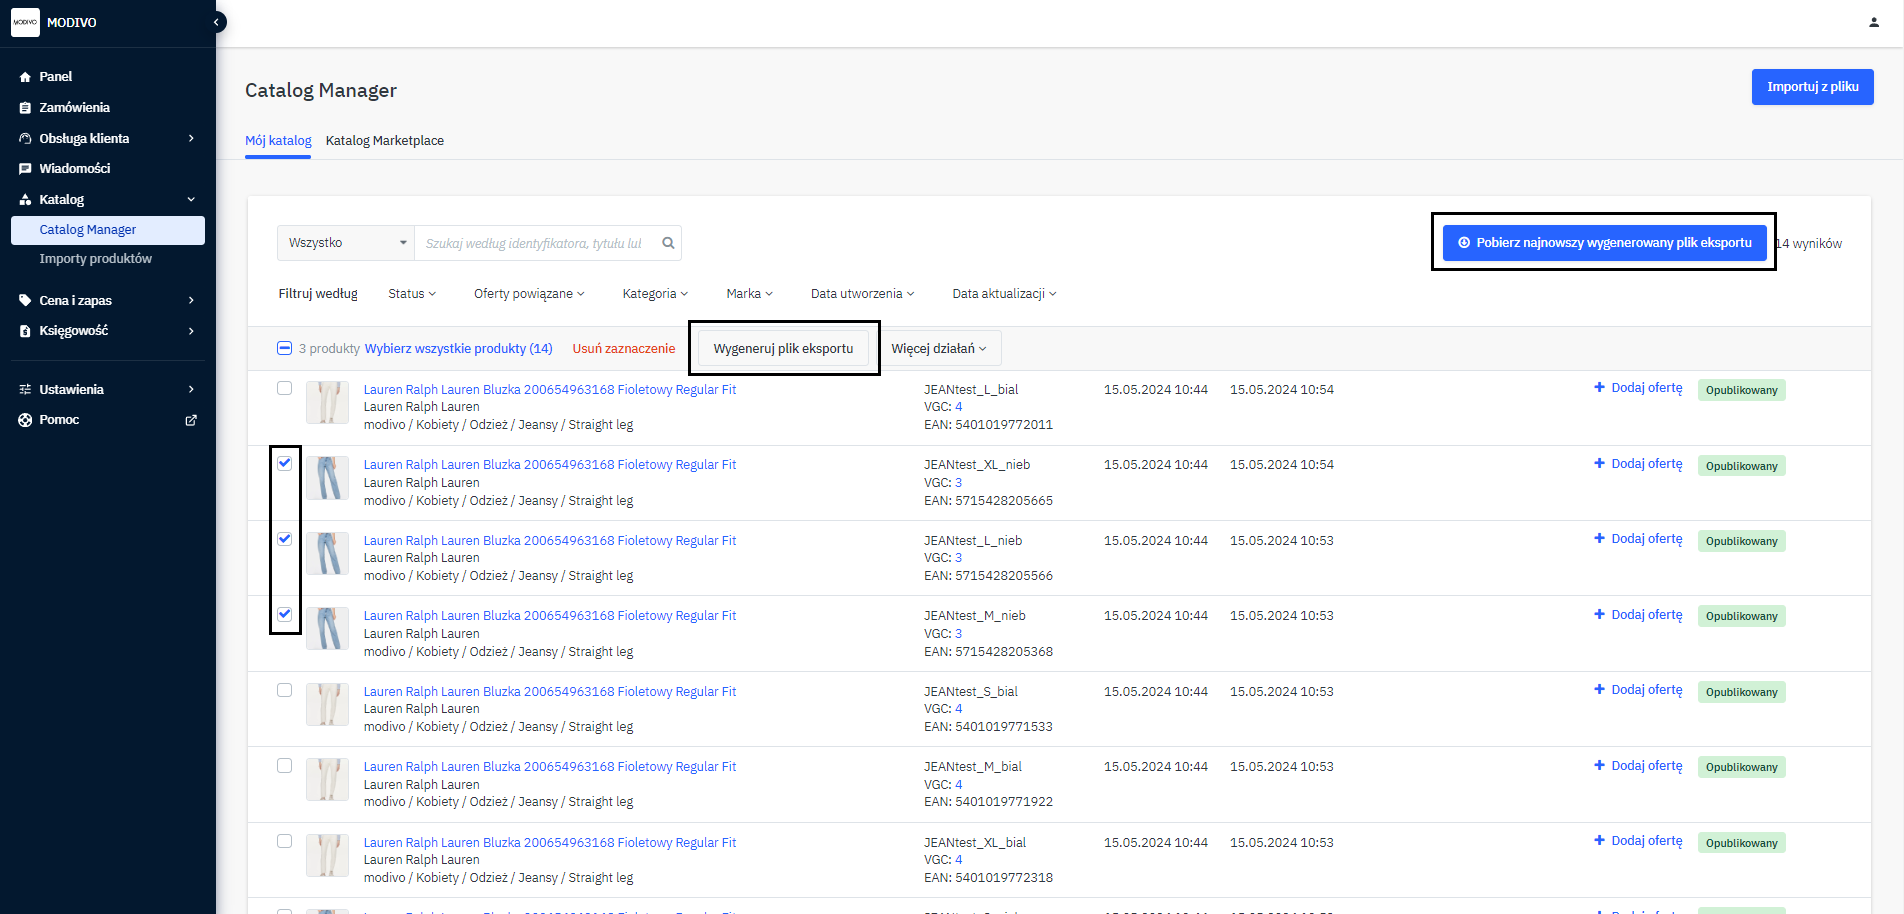
Task: Open the Wszystko search type dropdown
Action: pos(346,243)
